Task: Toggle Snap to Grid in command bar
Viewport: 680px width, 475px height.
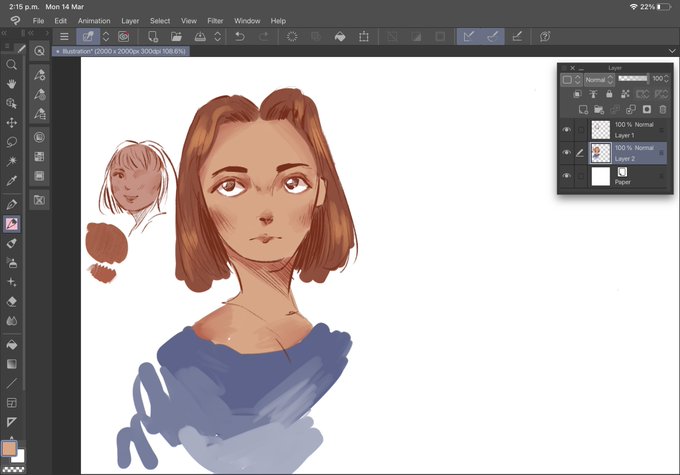Action: point(517,37)
